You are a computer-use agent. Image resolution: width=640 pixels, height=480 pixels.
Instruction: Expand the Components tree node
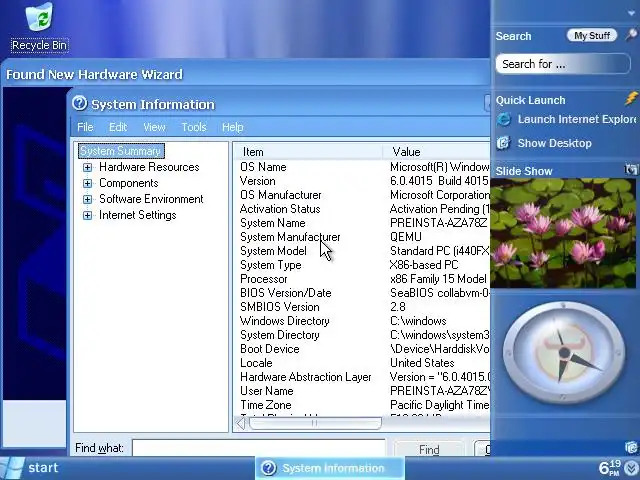[x=87, y=183]
